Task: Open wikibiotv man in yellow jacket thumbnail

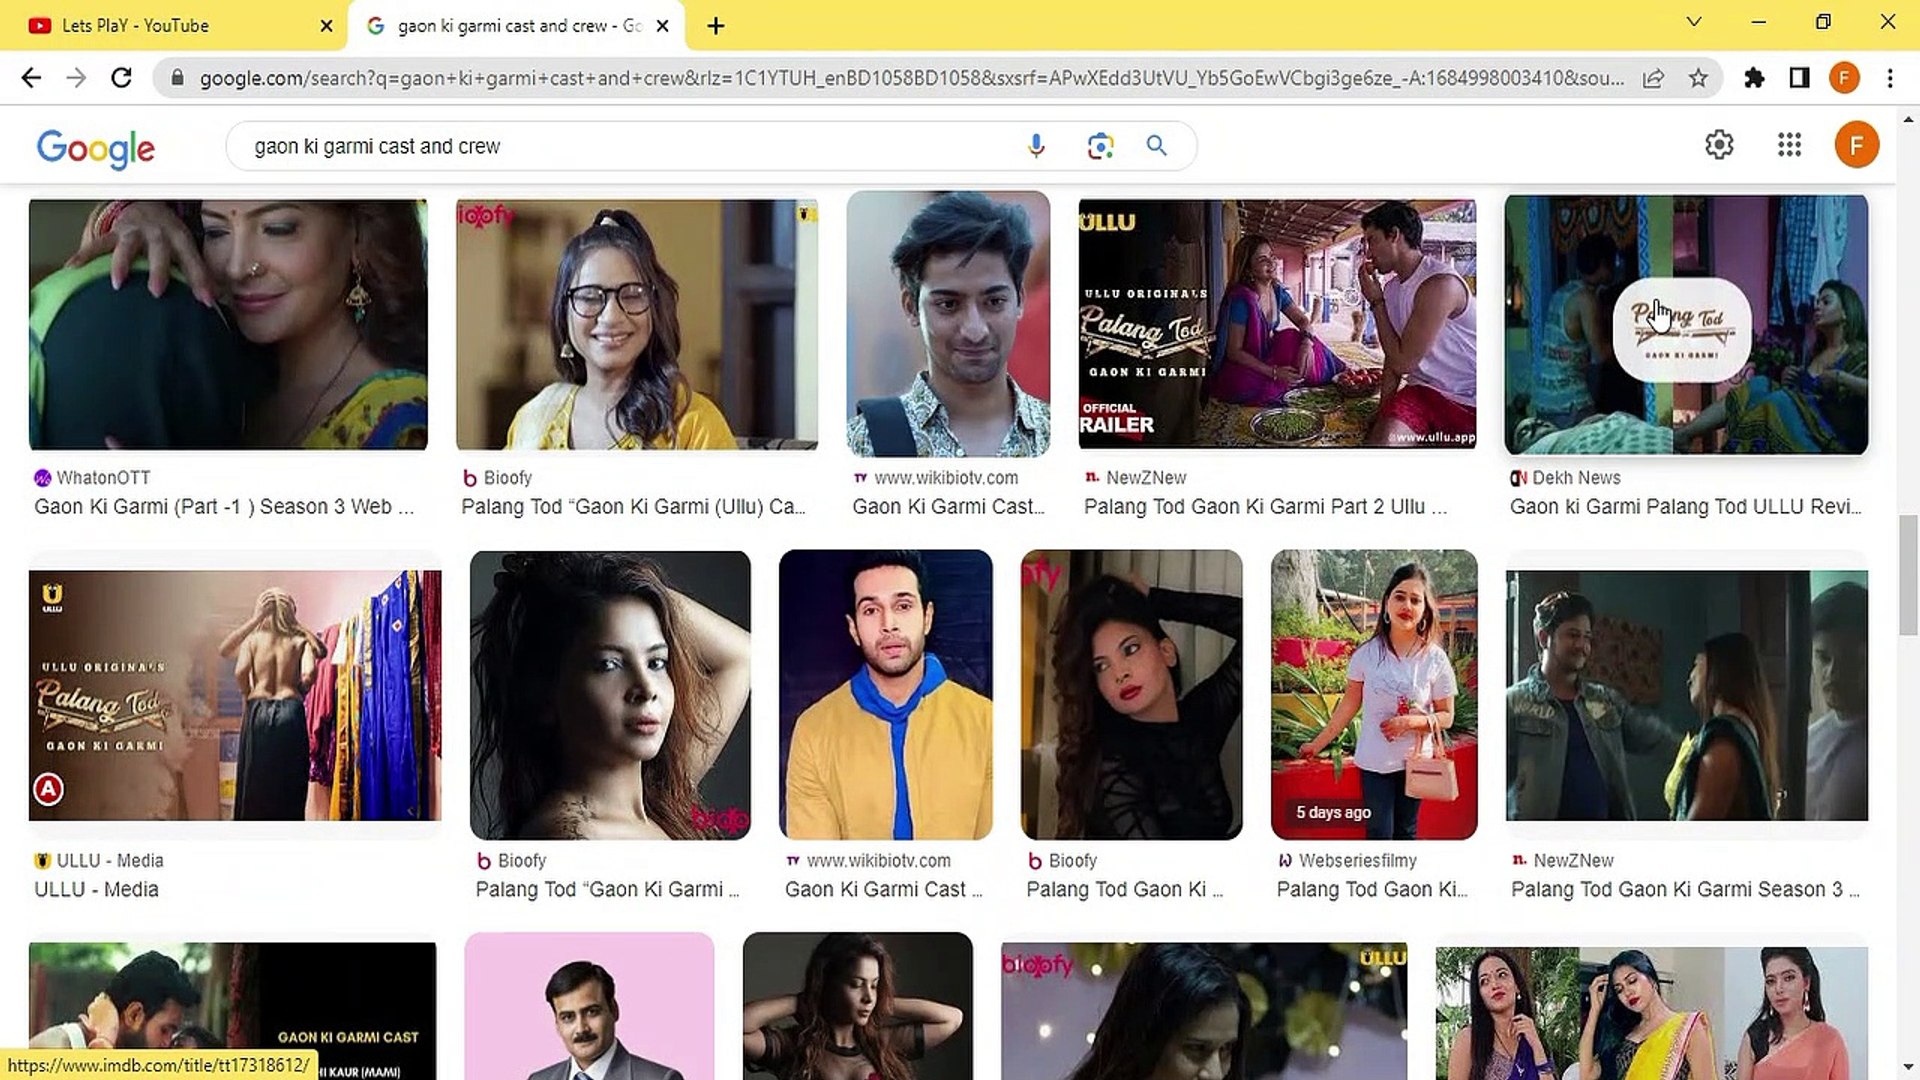Action: pos(886,695)
